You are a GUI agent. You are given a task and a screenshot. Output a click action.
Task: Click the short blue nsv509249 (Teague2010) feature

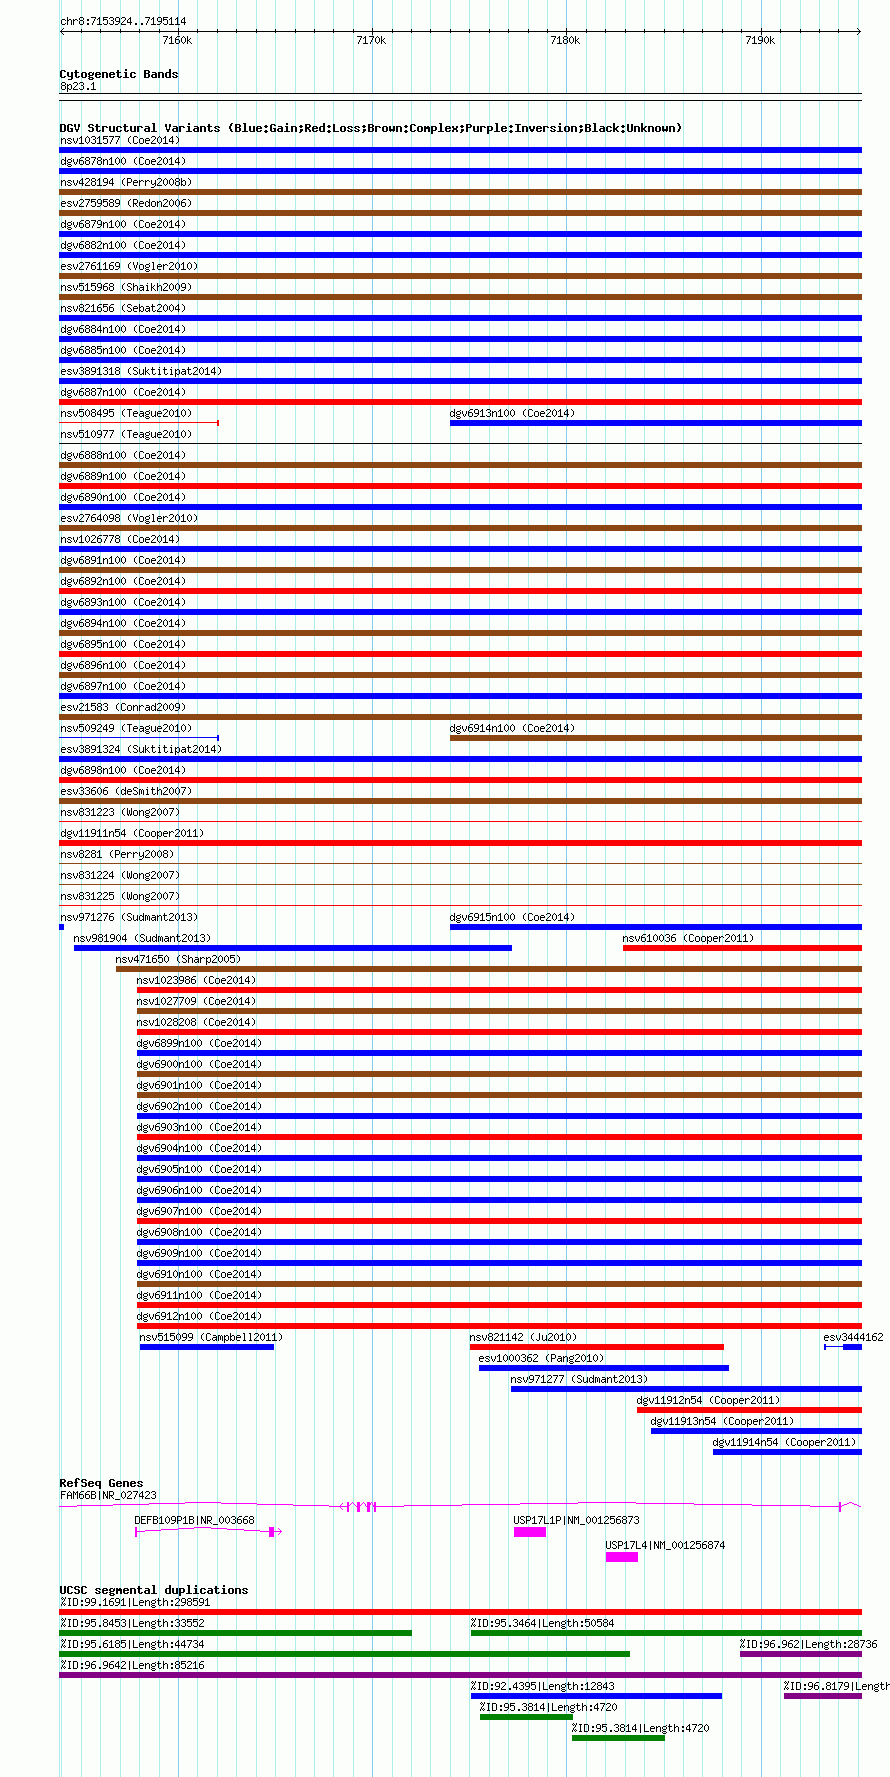(139, 738)
